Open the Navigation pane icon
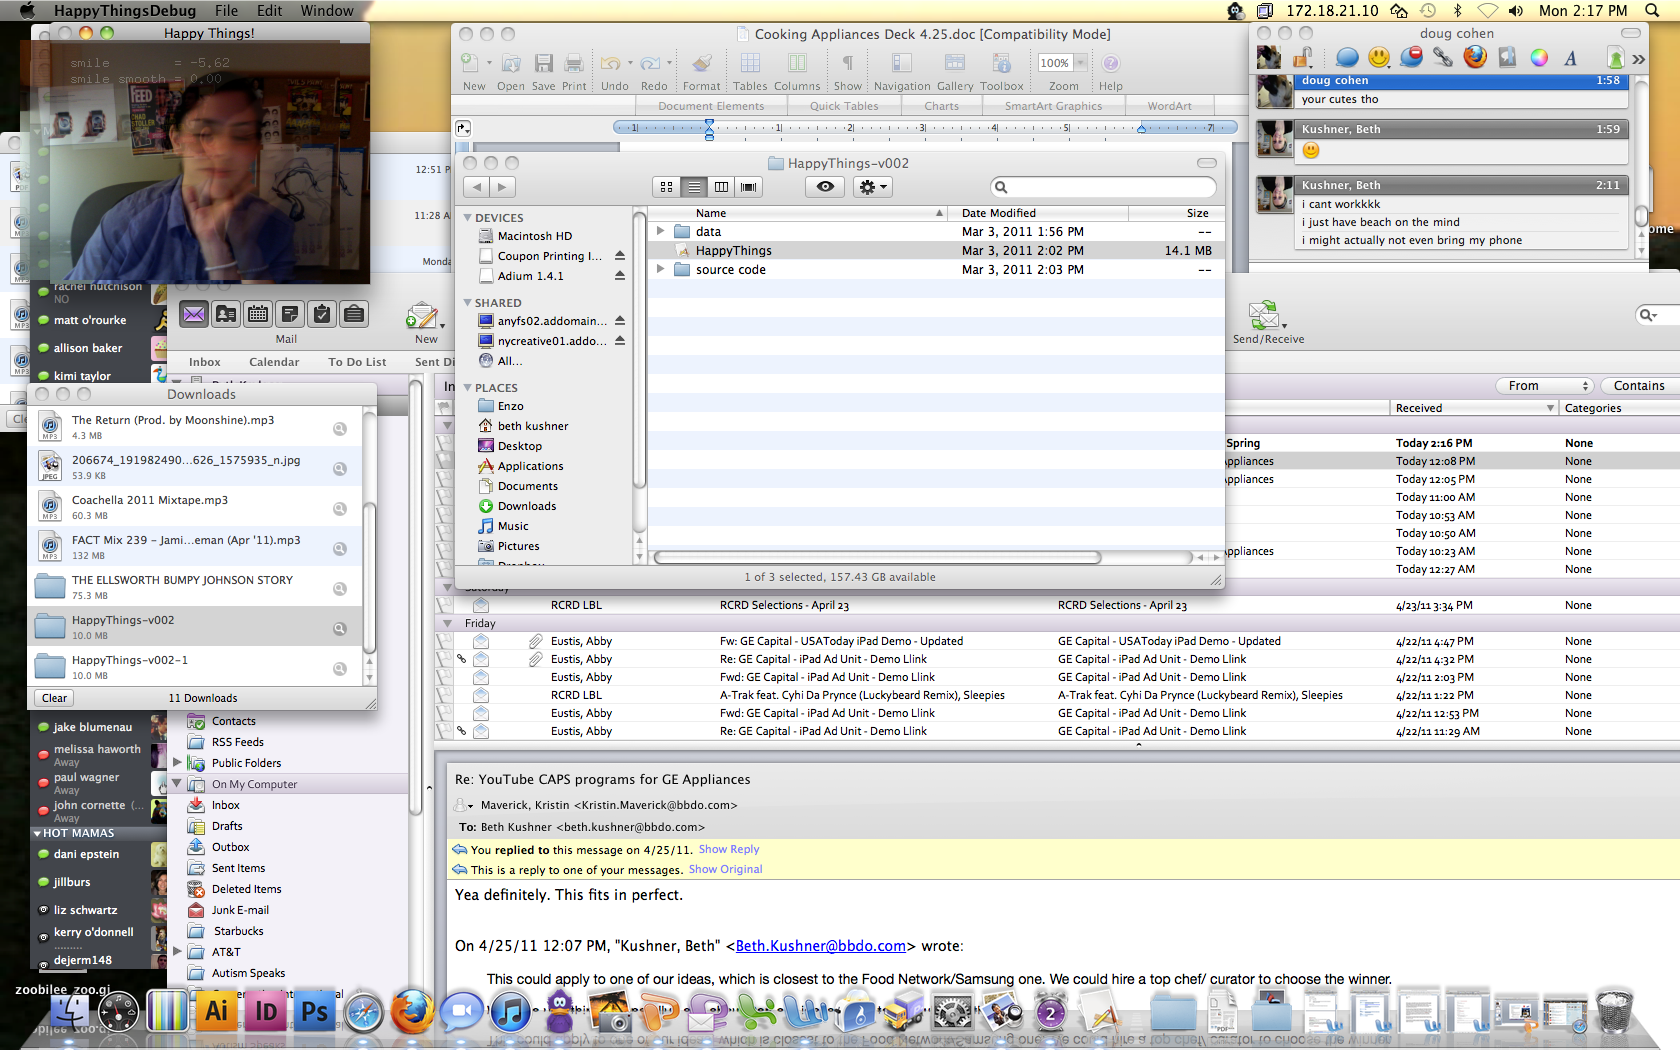This screenshot has width=1680, height=1050. 902,63
